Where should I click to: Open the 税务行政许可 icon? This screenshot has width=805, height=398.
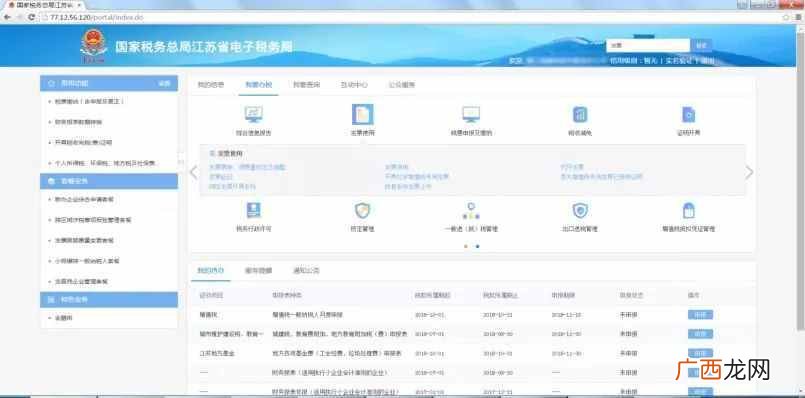[254, 210]
